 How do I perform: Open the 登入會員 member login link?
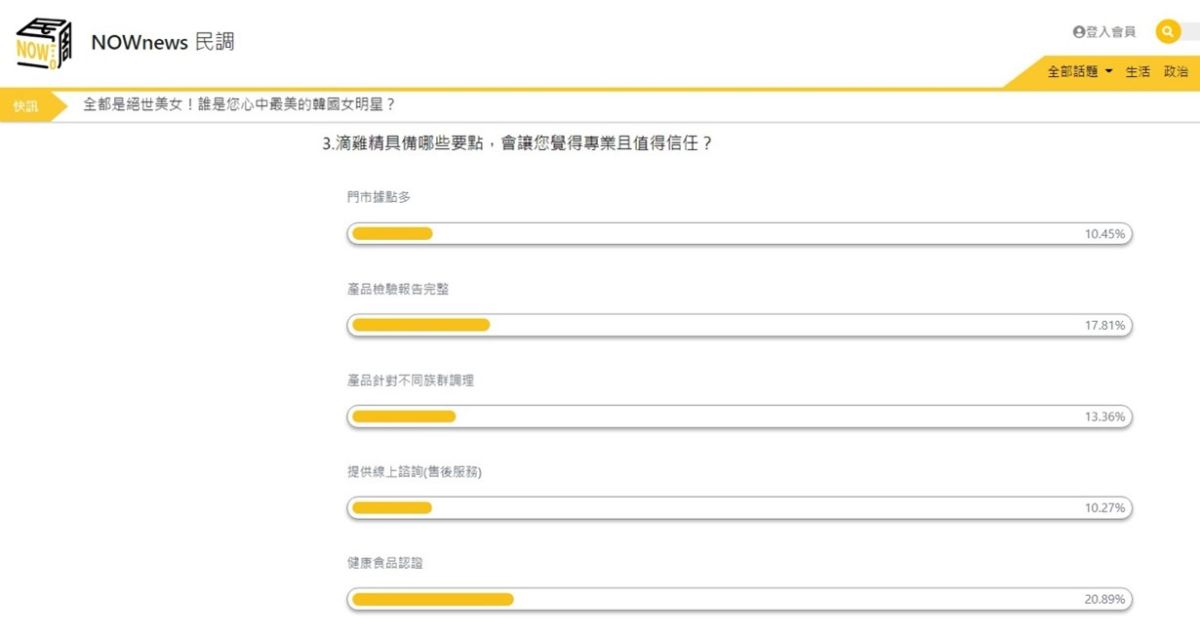pos(1104,32)
